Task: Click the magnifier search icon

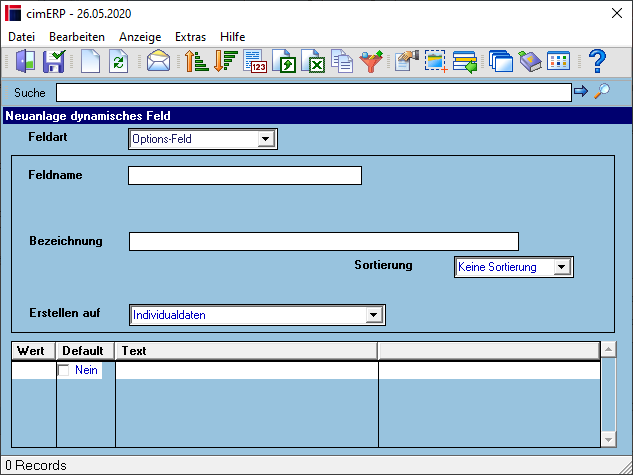Action: (602, 91)
